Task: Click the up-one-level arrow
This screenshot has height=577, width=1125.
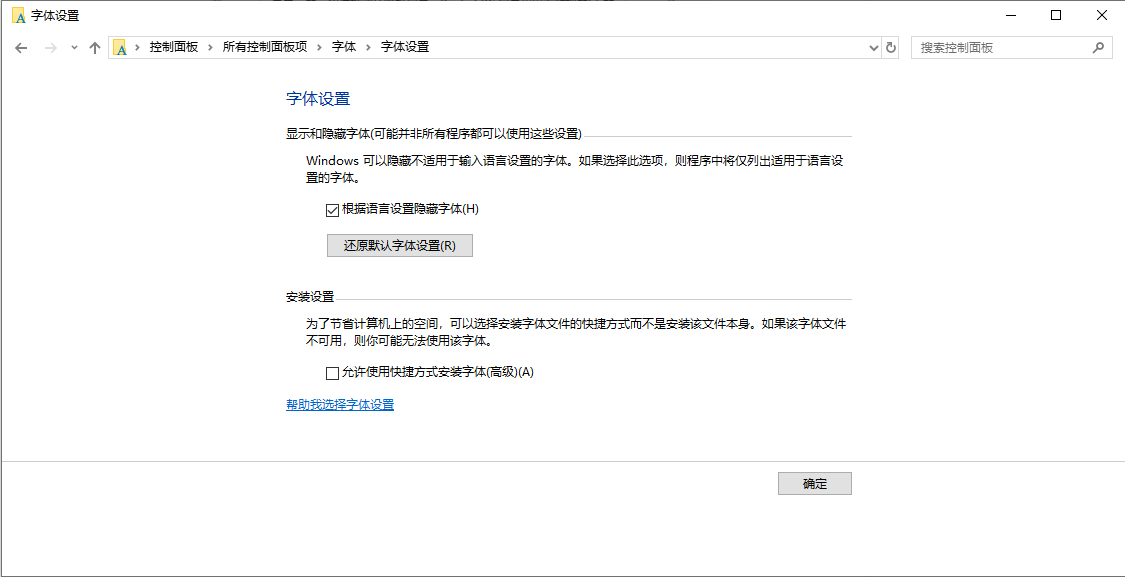Action: (x=95, y=48)
